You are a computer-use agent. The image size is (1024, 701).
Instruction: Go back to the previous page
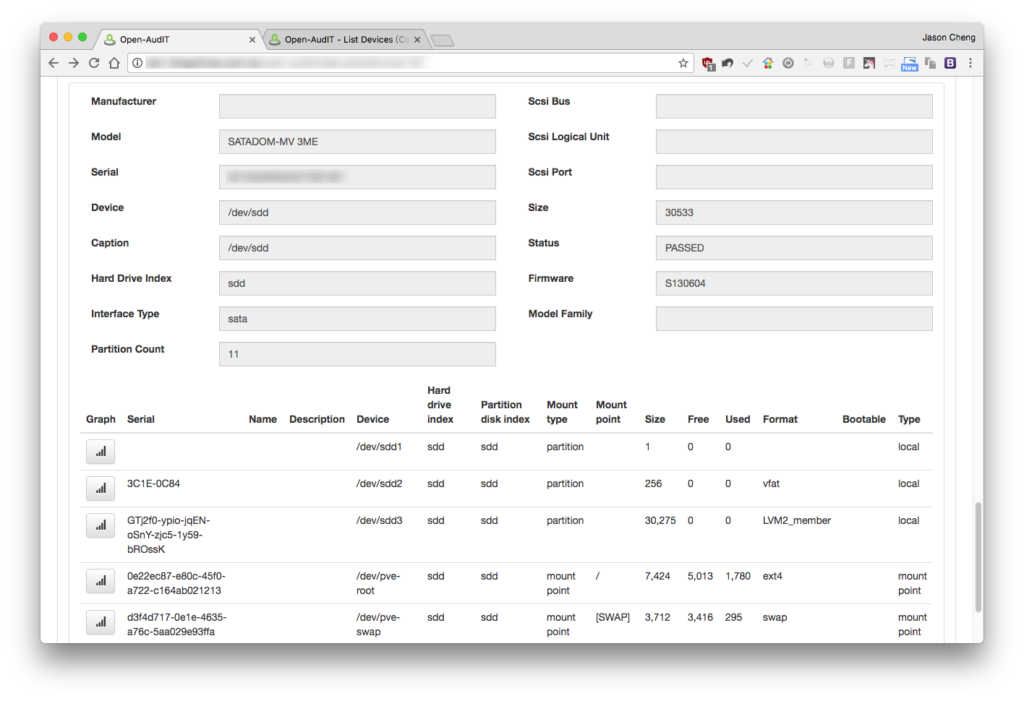54,63
